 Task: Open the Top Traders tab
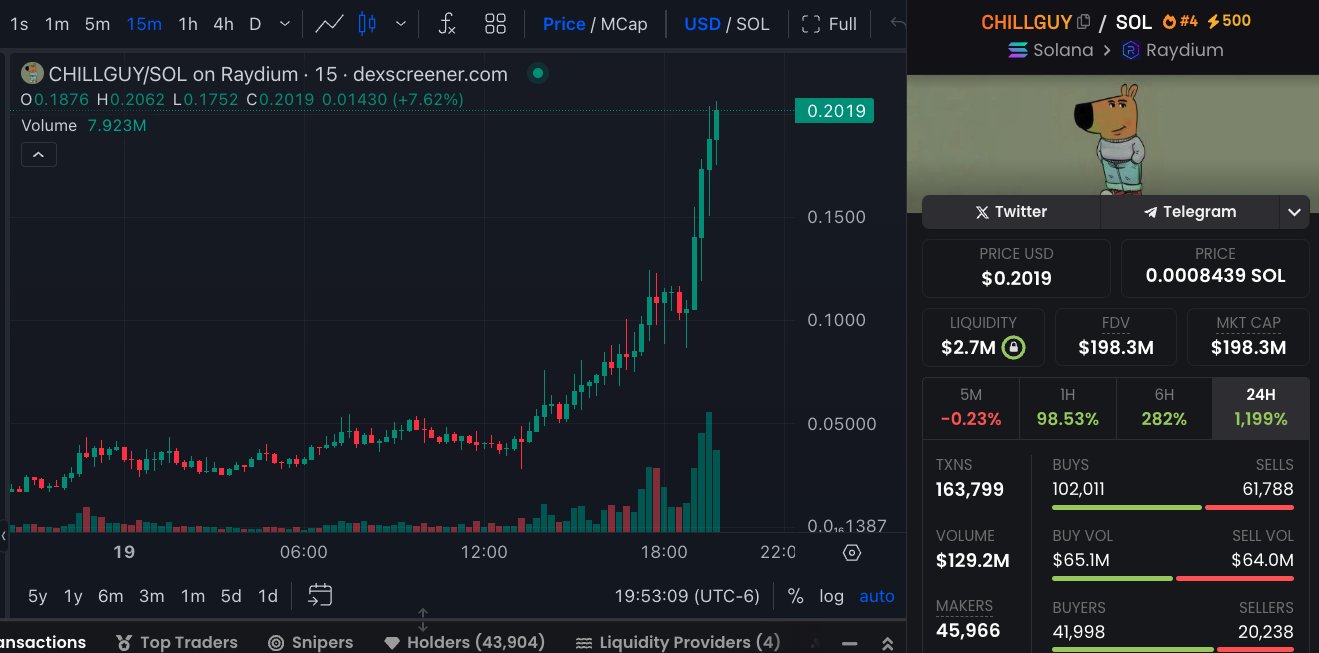(176, 642)
